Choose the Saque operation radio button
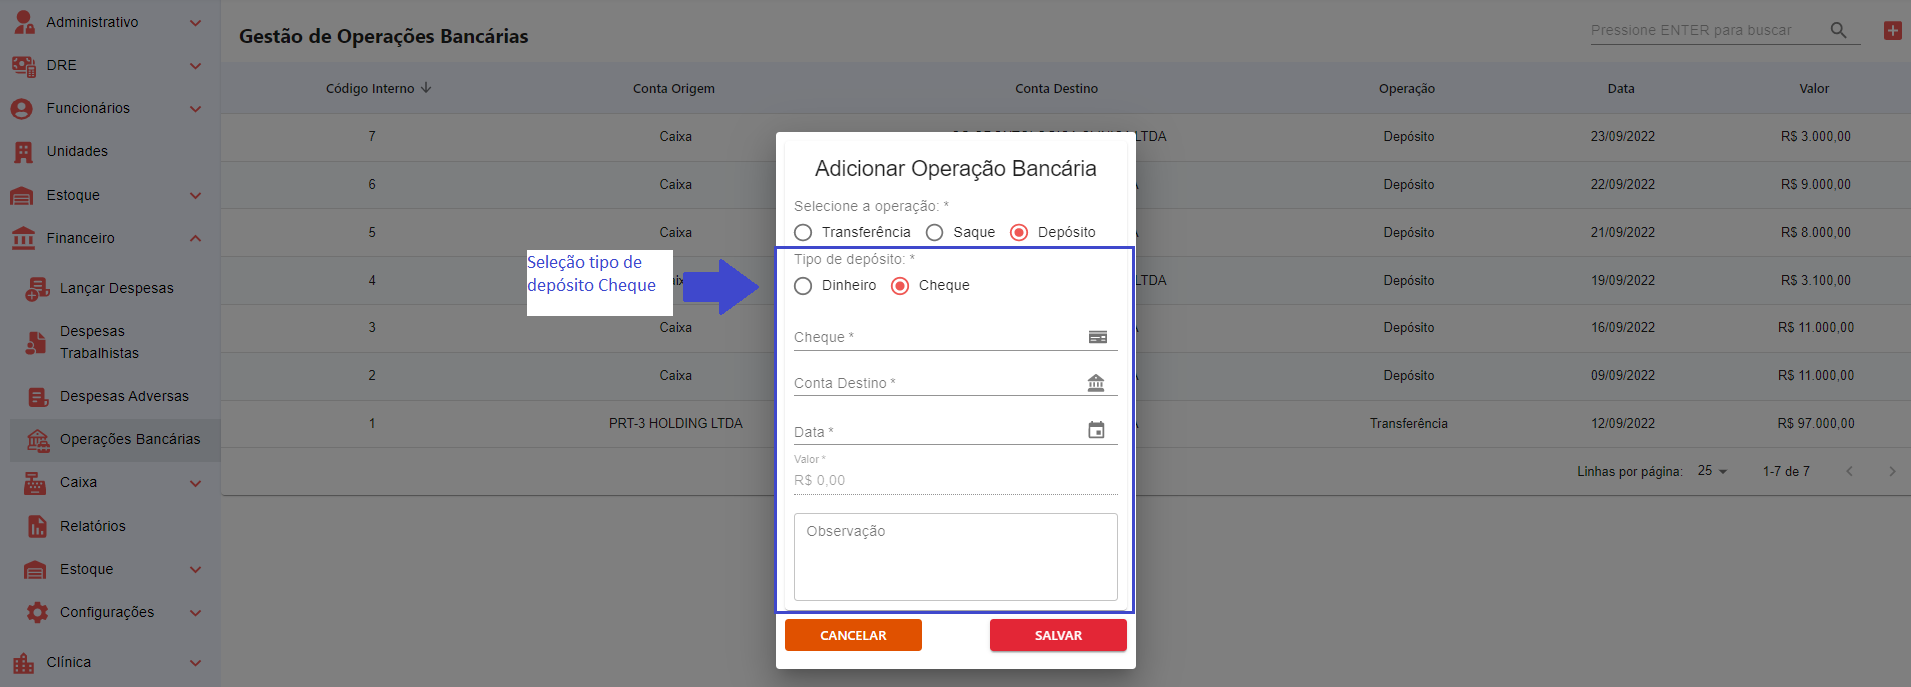The height and width of the screenshot is (687, 1911). [934, 232]
